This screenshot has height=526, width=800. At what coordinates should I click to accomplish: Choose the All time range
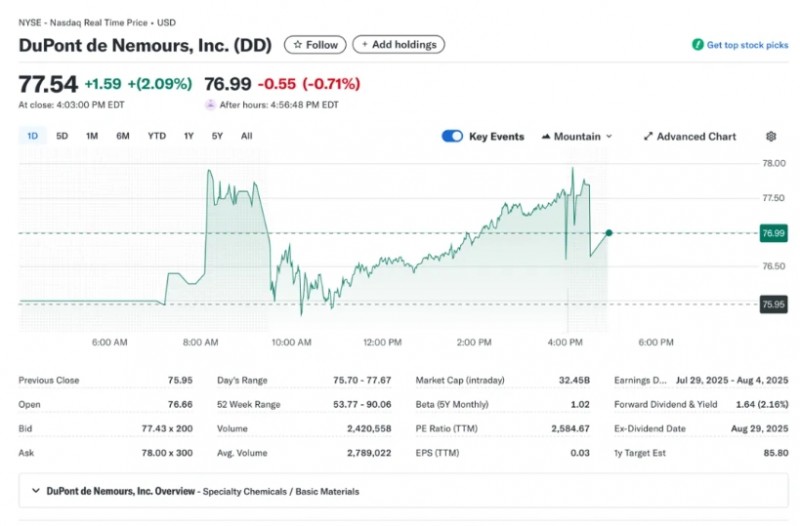[246, 136]
